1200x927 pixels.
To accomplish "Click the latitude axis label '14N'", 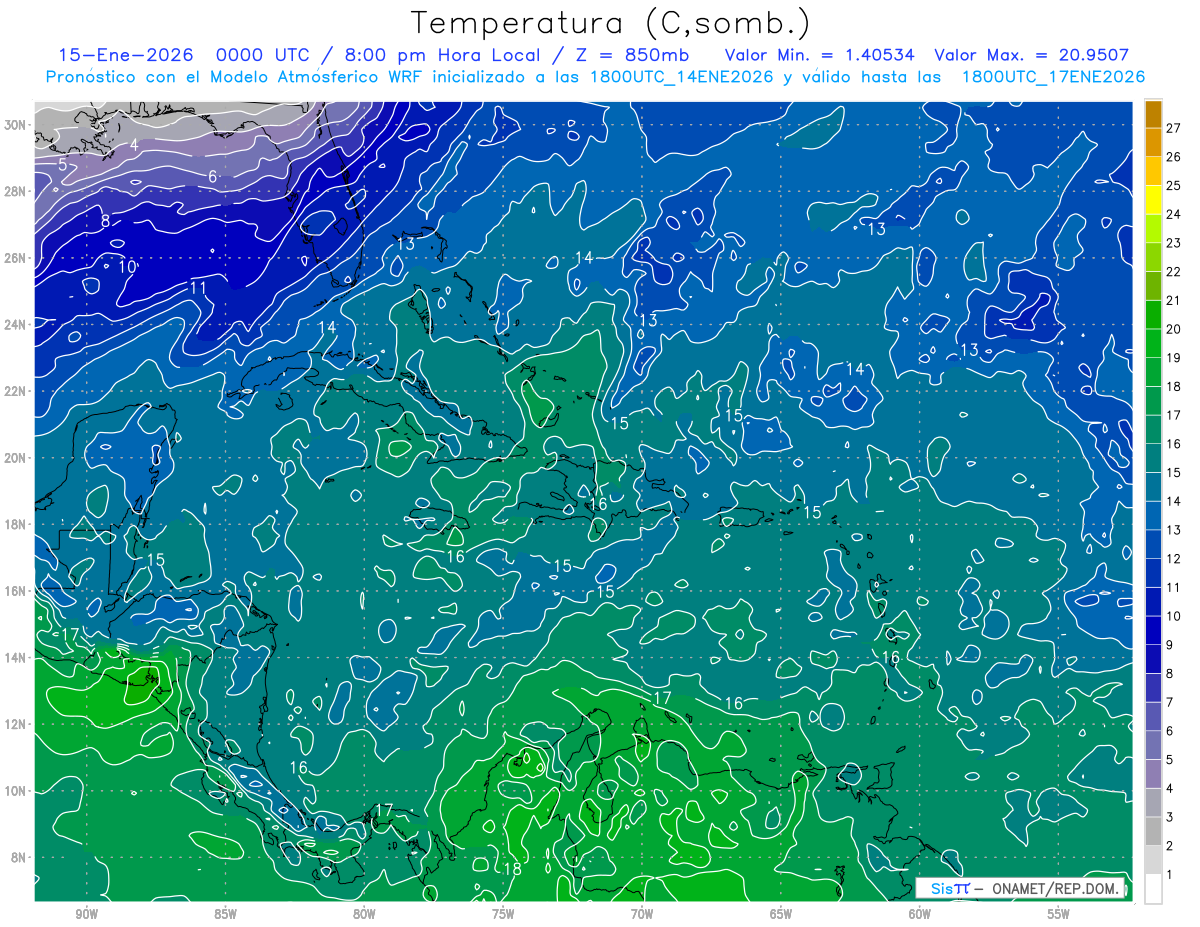I will click(x=16, y=657).
